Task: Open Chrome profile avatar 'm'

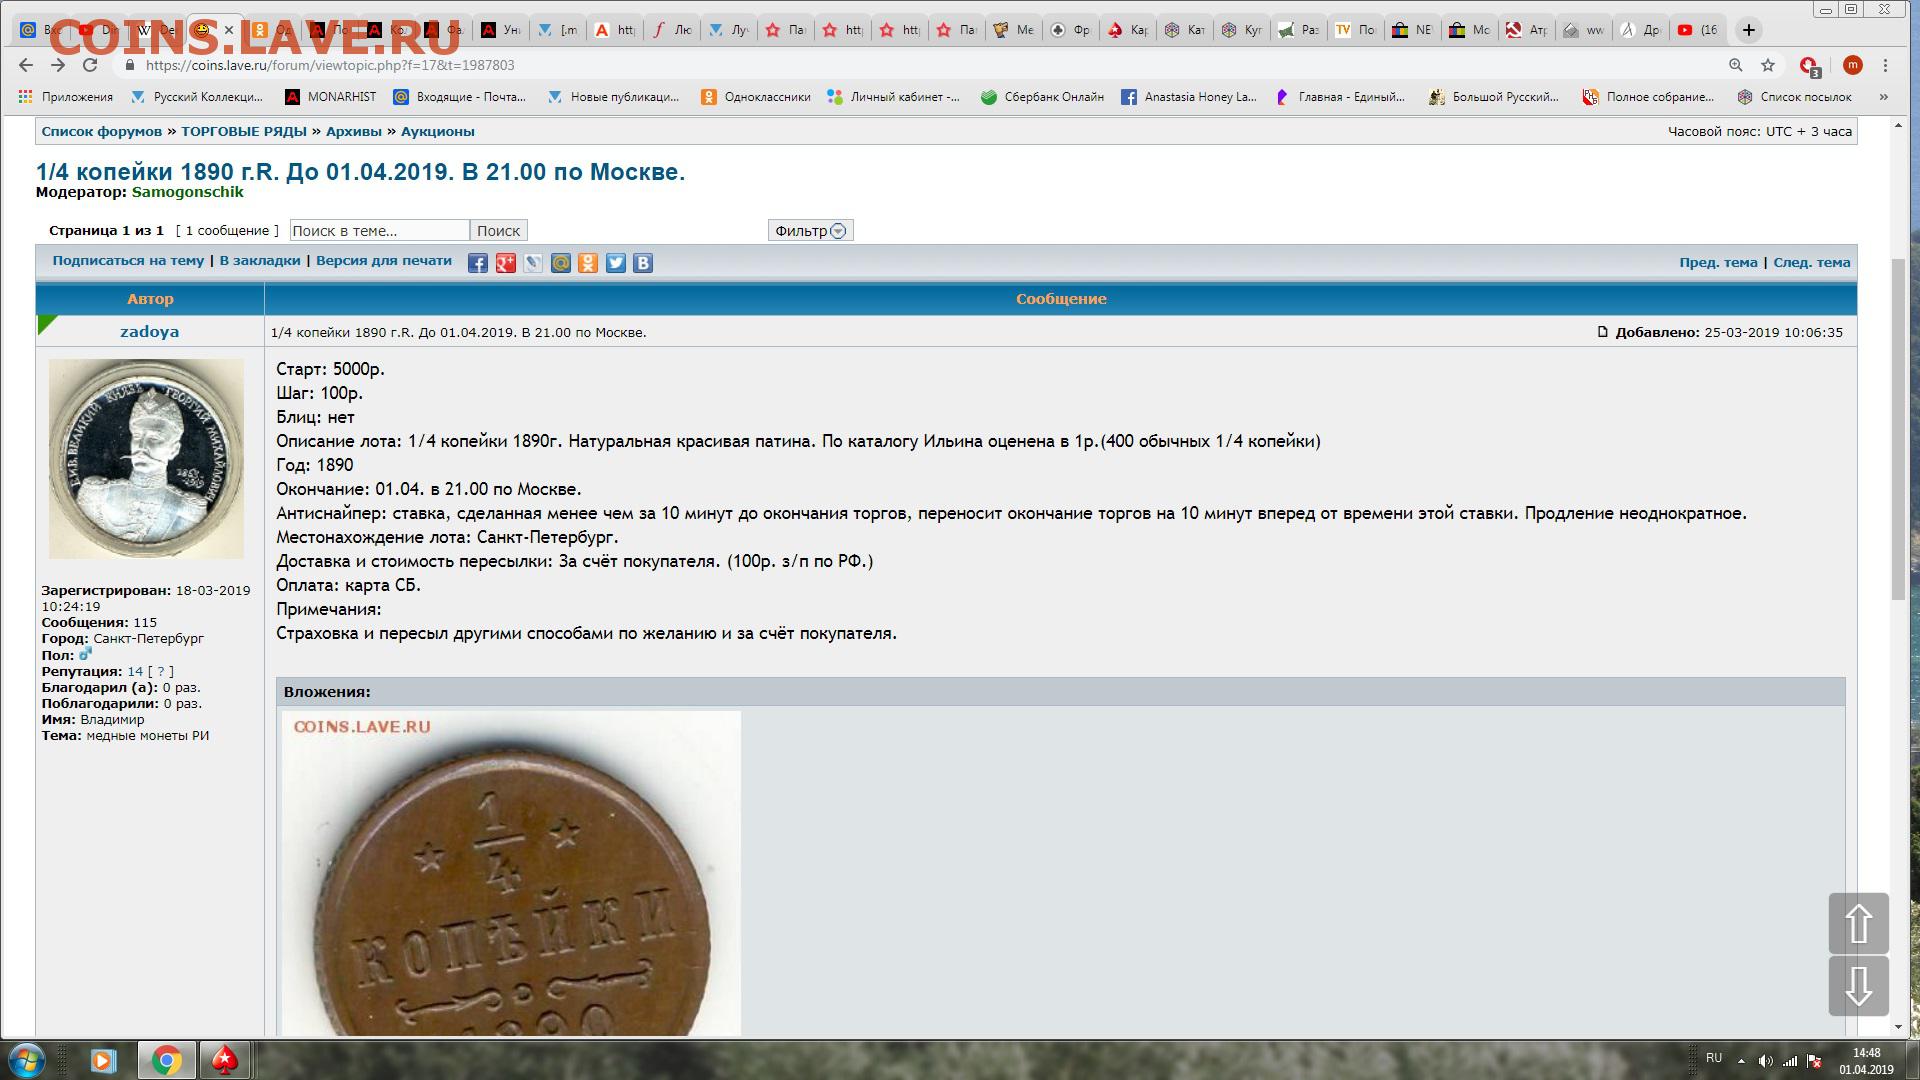Action: (1853, 65)
